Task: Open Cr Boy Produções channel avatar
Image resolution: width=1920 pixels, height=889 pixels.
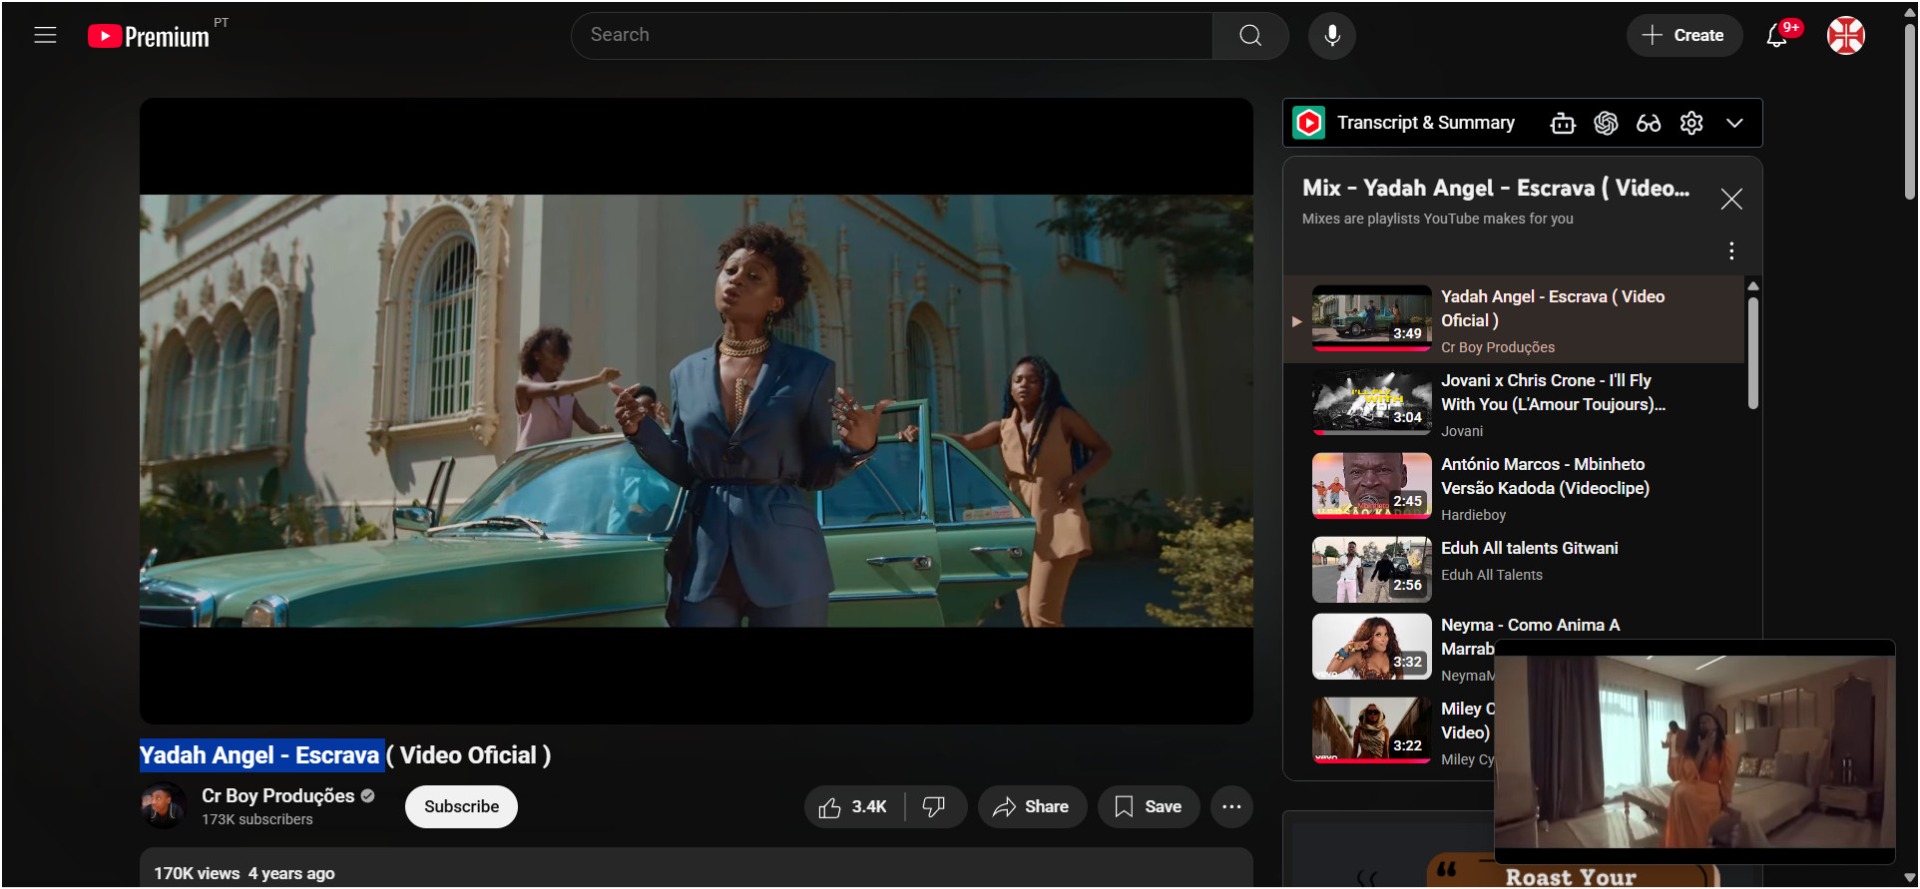Action: click(x=163, y=806)
